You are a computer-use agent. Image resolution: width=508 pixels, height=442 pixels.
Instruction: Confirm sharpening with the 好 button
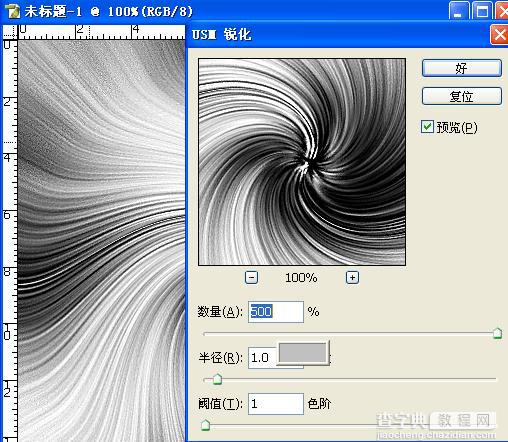(462, 68)
